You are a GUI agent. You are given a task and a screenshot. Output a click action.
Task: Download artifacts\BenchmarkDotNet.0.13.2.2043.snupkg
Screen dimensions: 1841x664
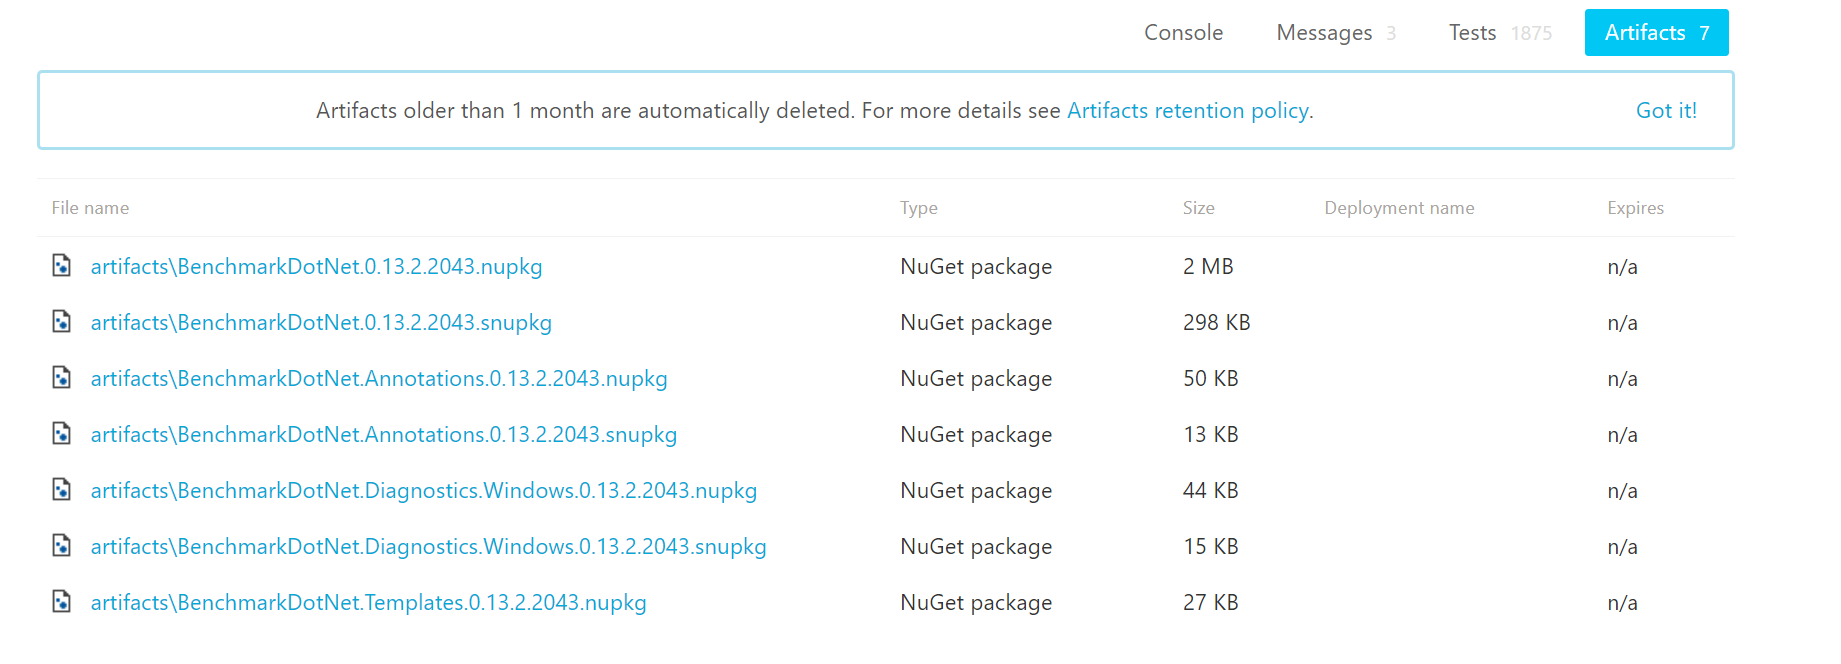321,323
